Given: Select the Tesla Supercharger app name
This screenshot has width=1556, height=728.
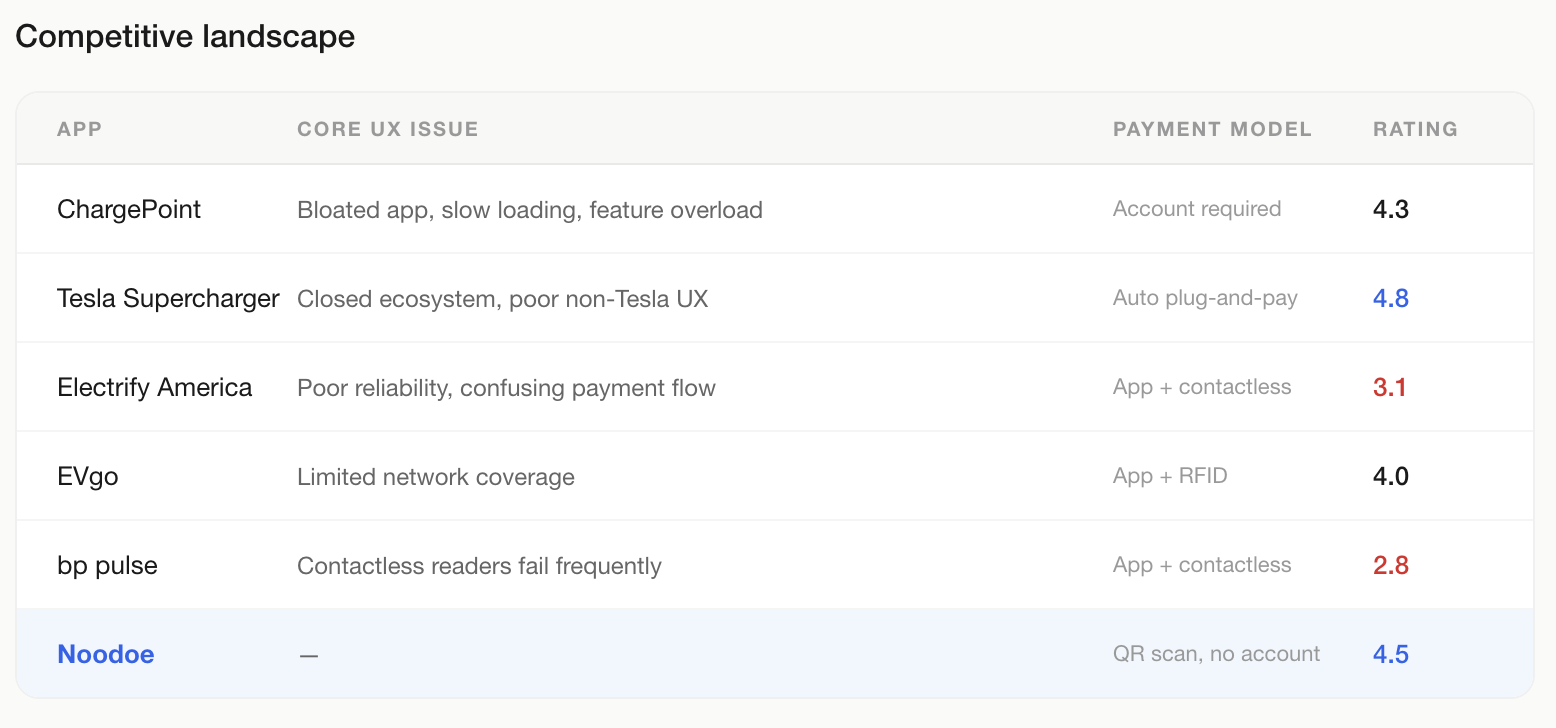Looking at the screenshot, I should coord(168,298).
